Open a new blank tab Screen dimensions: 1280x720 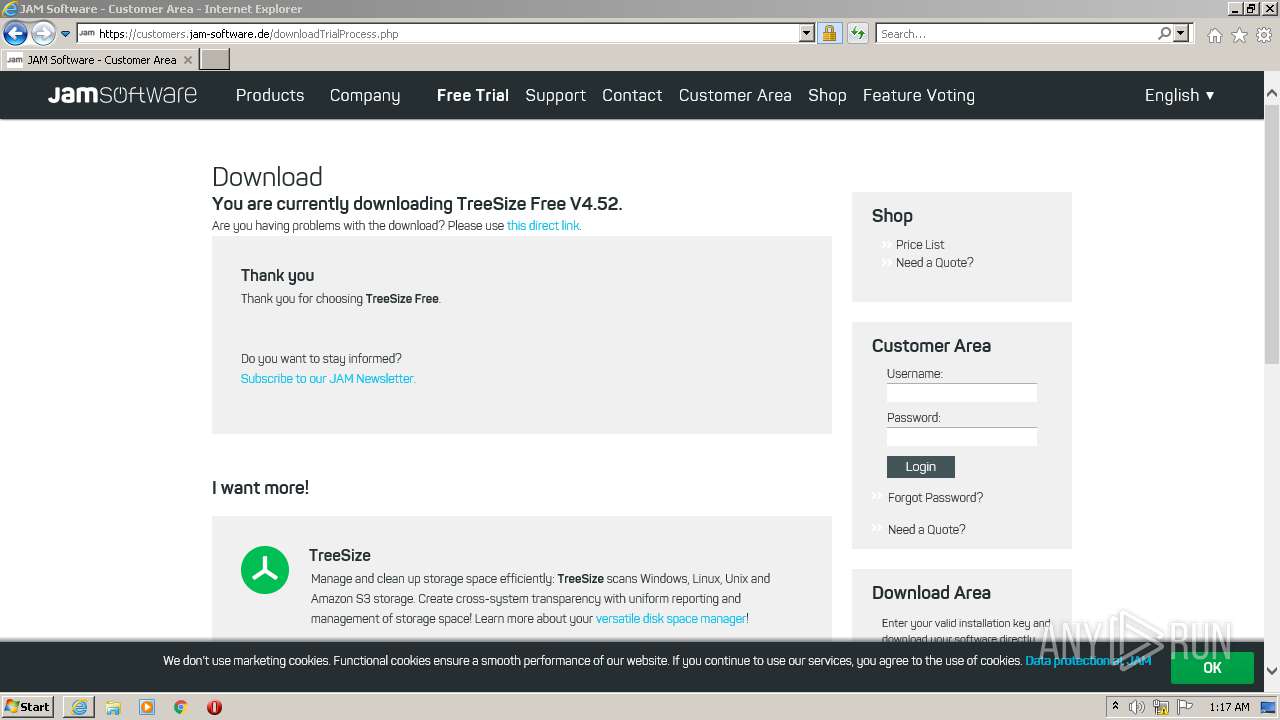tap(215, 59)
